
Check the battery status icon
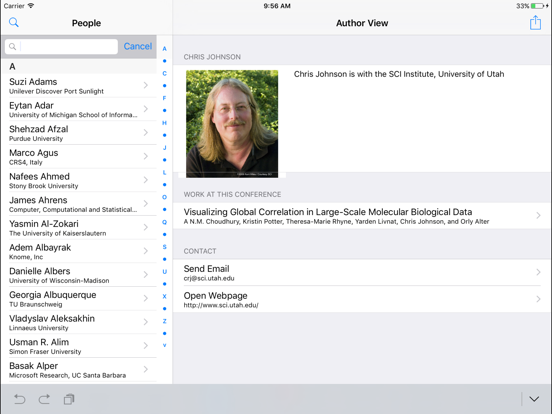[x=538, y=6]
